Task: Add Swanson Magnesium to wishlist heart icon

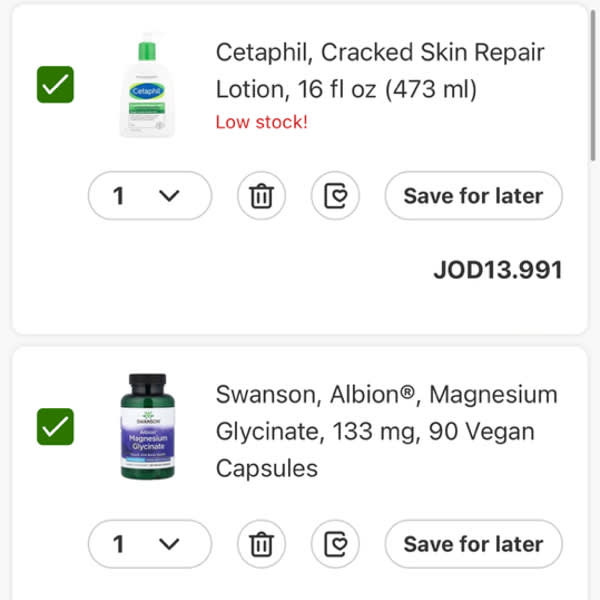Action: (x=335, y=544)
